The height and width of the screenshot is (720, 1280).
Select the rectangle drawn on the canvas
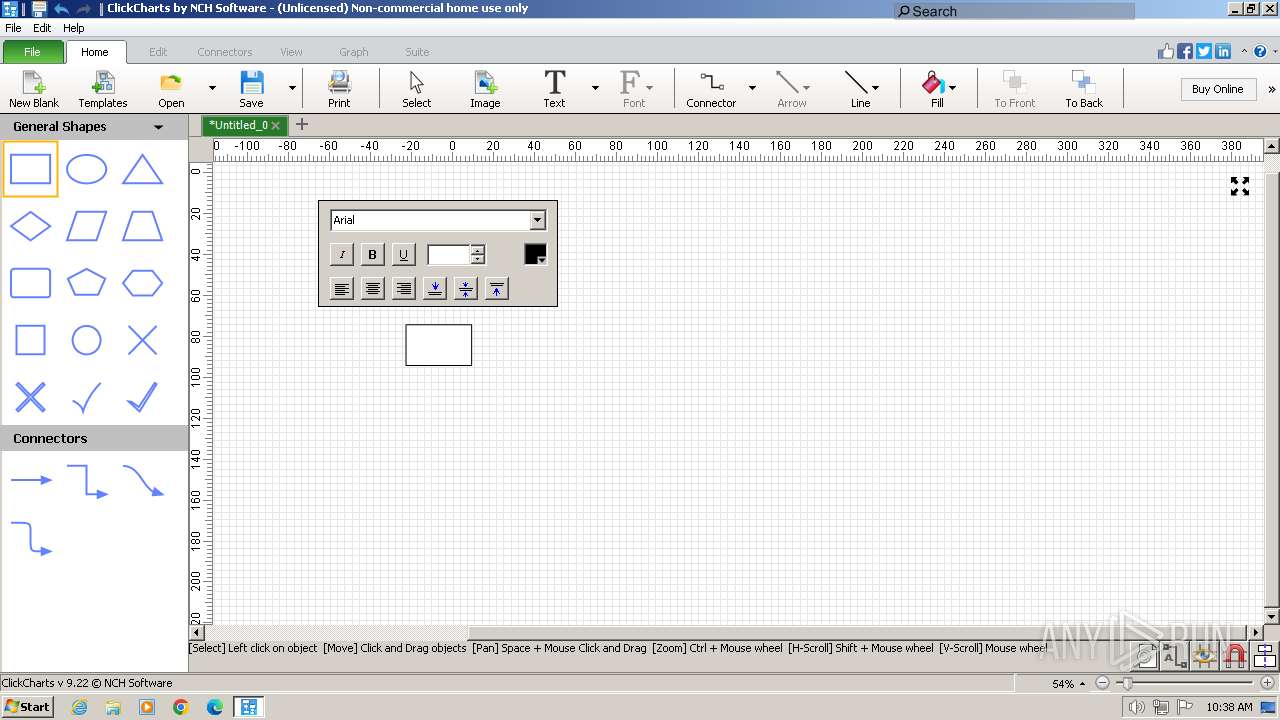[439, 345]
